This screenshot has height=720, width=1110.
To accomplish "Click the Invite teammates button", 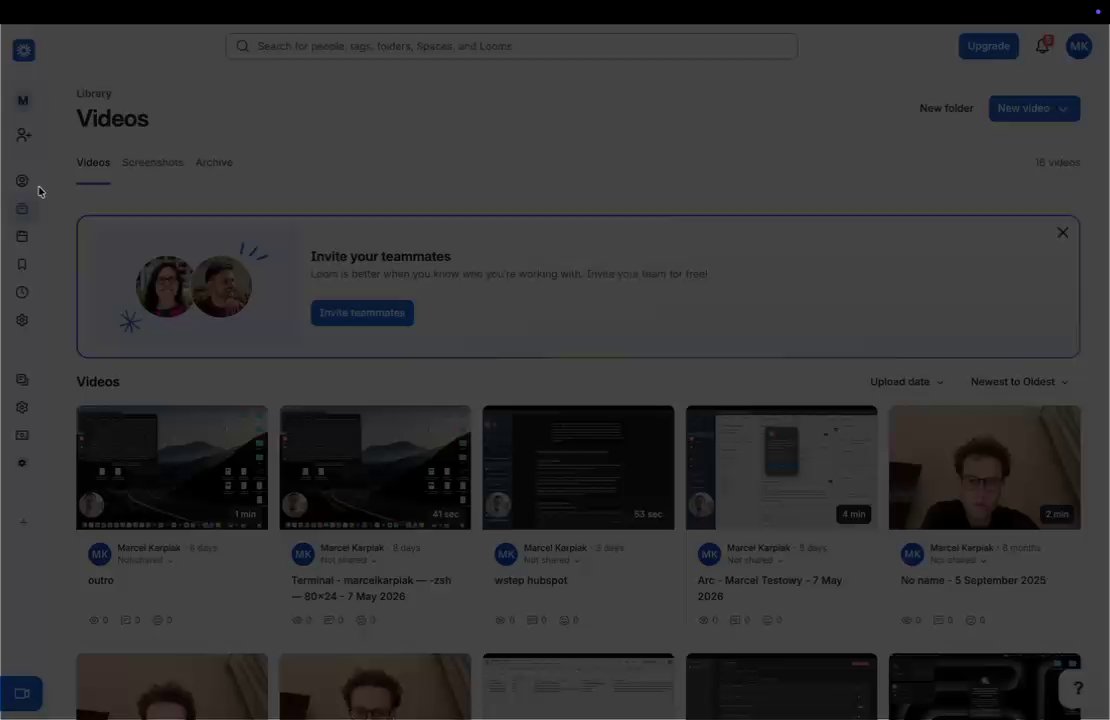I will coord(362,313).
